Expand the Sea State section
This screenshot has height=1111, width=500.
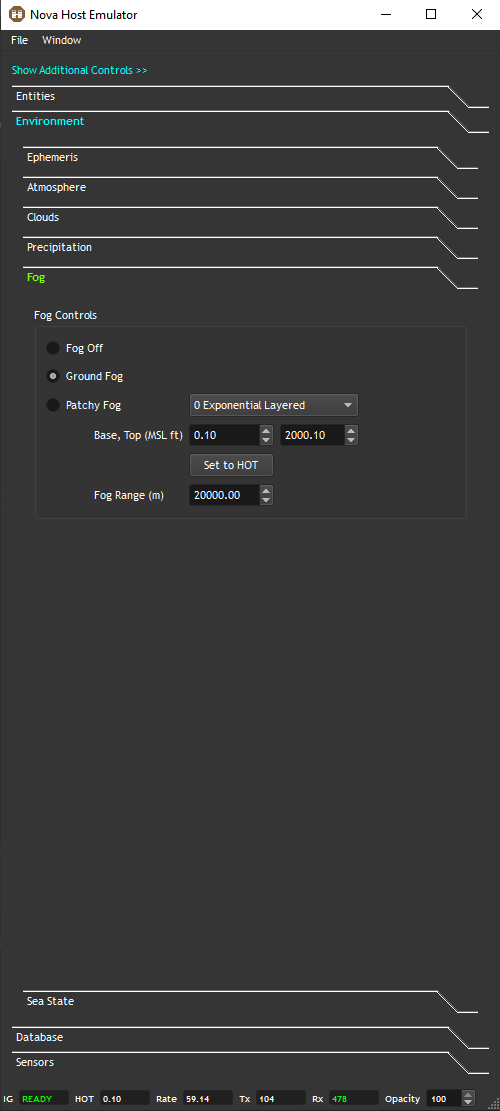[x=50, y=1001]
